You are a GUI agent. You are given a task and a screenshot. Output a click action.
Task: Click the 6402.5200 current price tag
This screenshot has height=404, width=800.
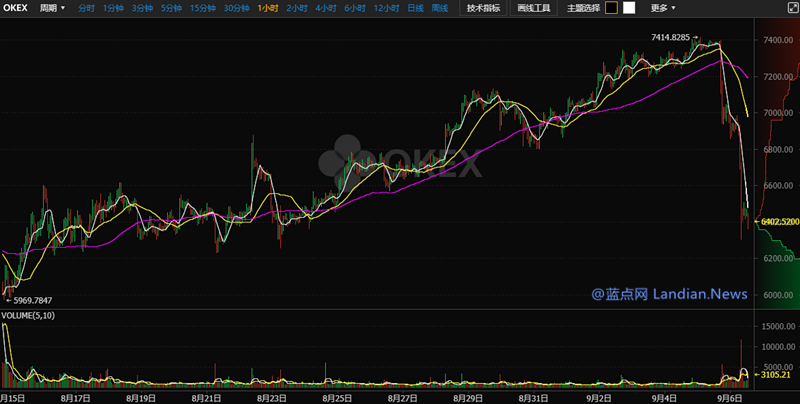coord(778,221)
